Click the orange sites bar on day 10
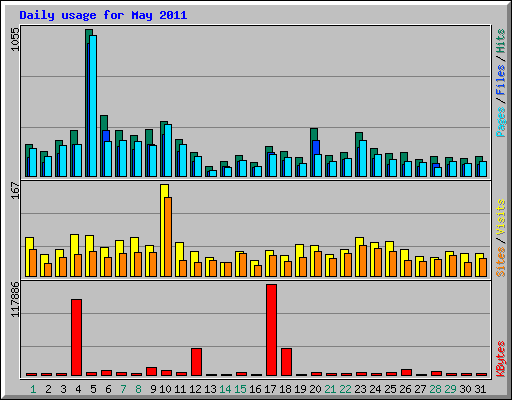The height and width of the screenshot is (400, 512). pos(168,237)
